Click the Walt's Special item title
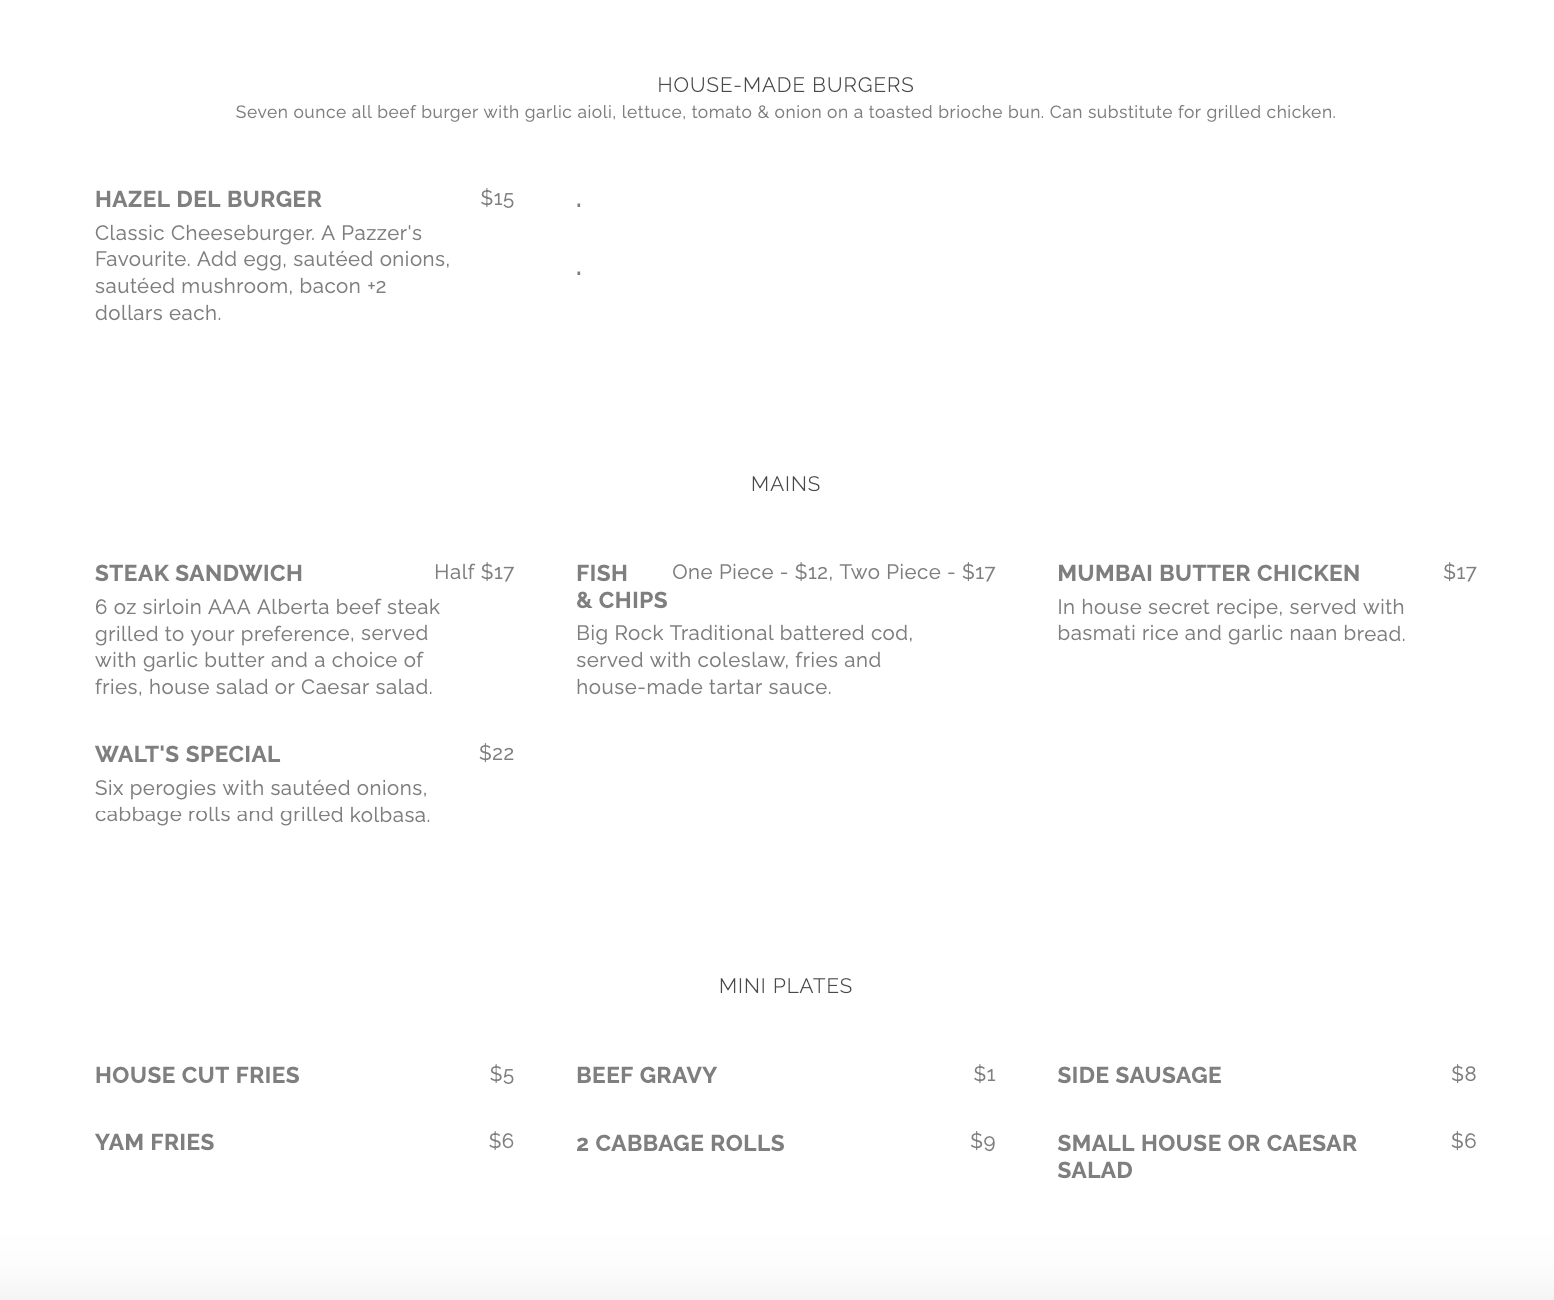This screenshot has width=1554, height=1300. [x=187, y=754]
